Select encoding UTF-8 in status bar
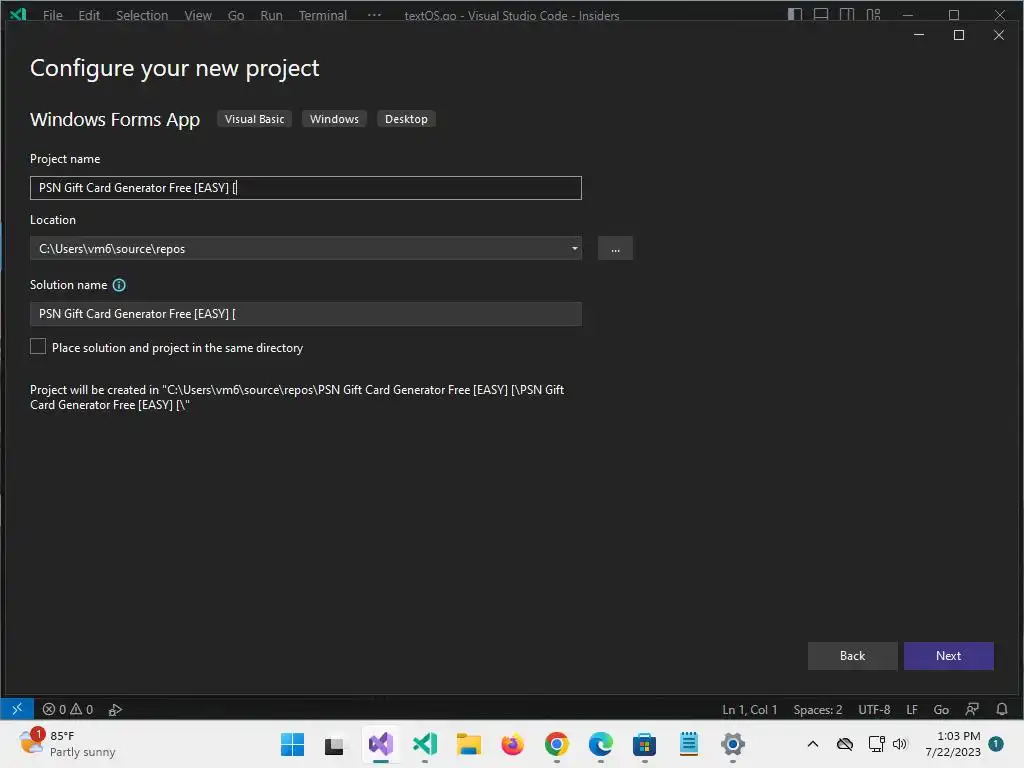This screenshot has height=768, width=1024. pyautogui.click(x=874, y=710)
